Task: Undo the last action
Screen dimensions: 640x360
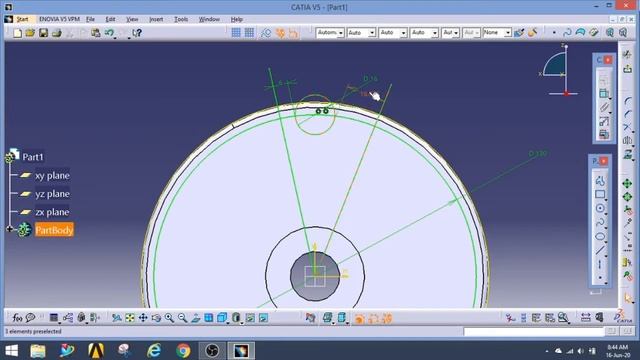Action: [109, 33]
